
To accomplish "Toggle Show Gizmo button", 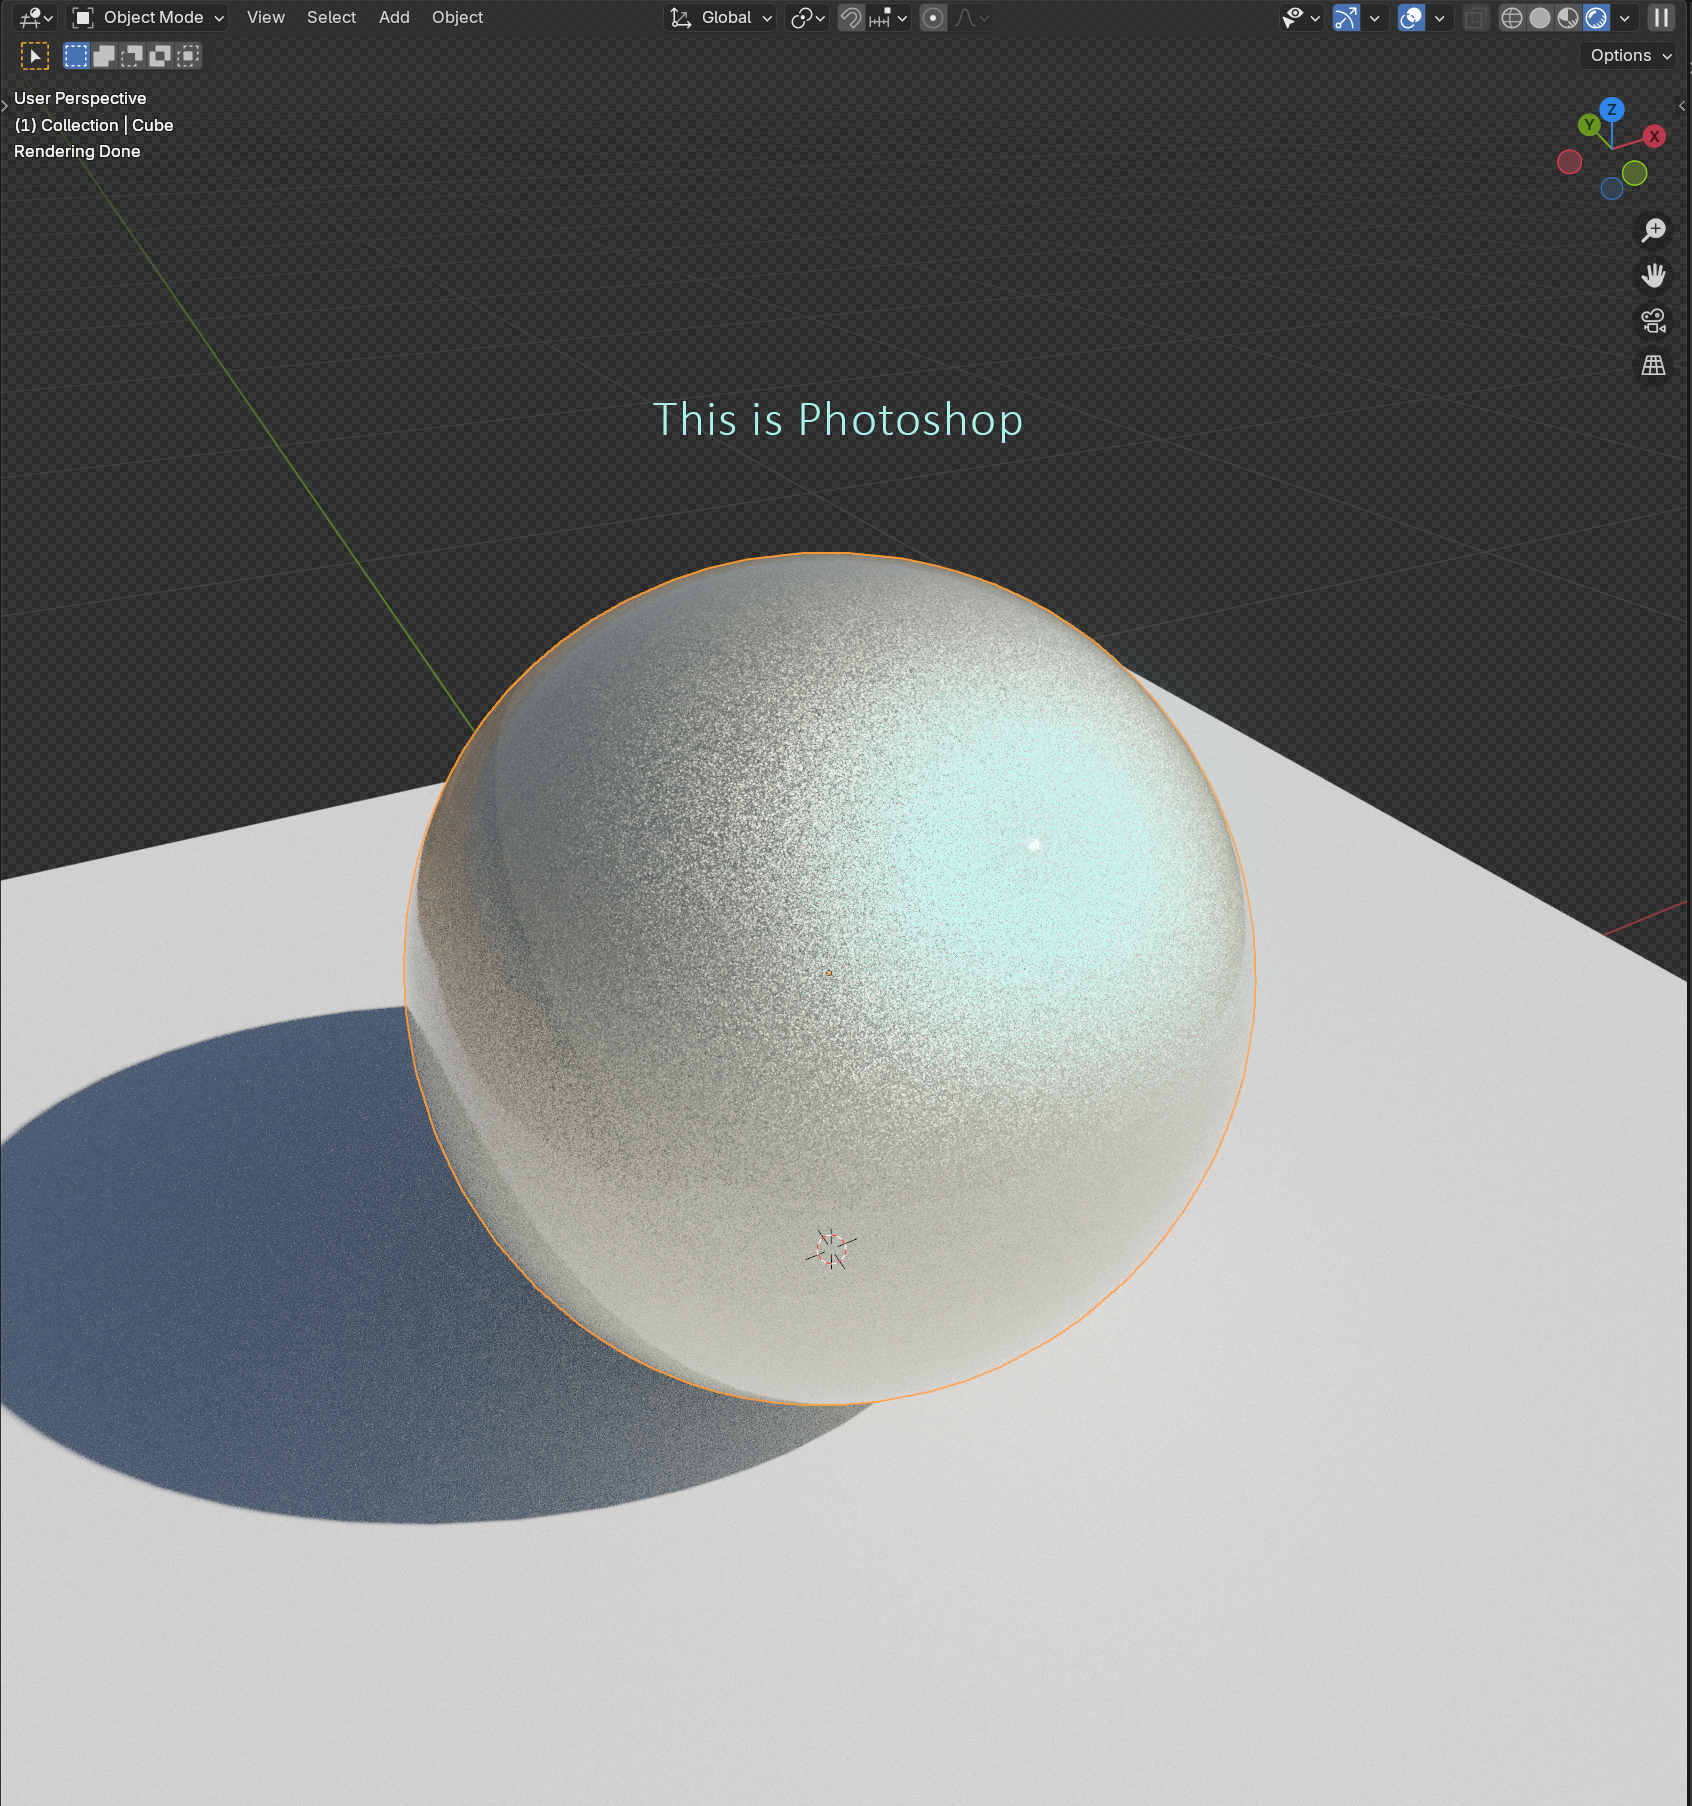I will (1347, 18).
